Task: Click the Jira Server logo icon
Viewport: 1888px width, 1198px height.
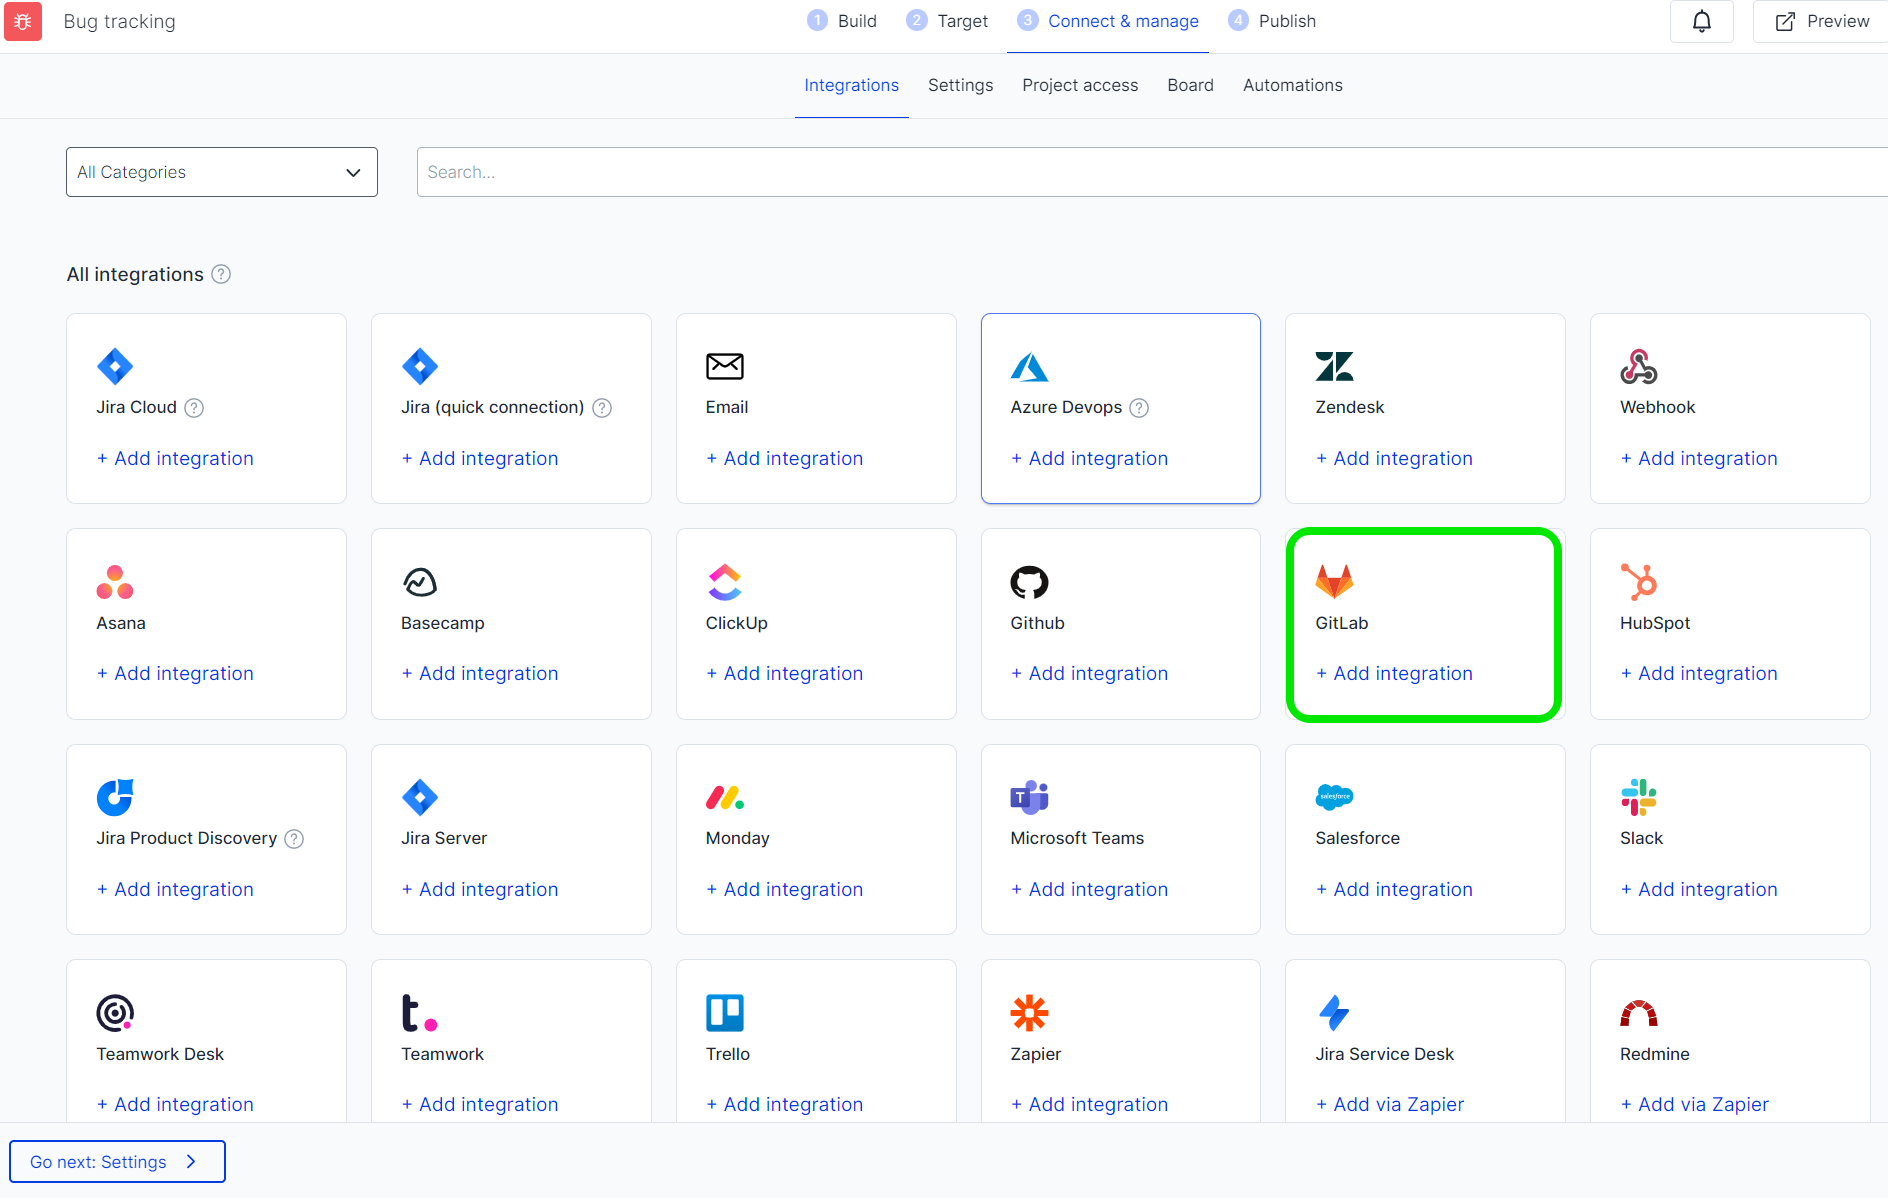Action: pos(420,797)
